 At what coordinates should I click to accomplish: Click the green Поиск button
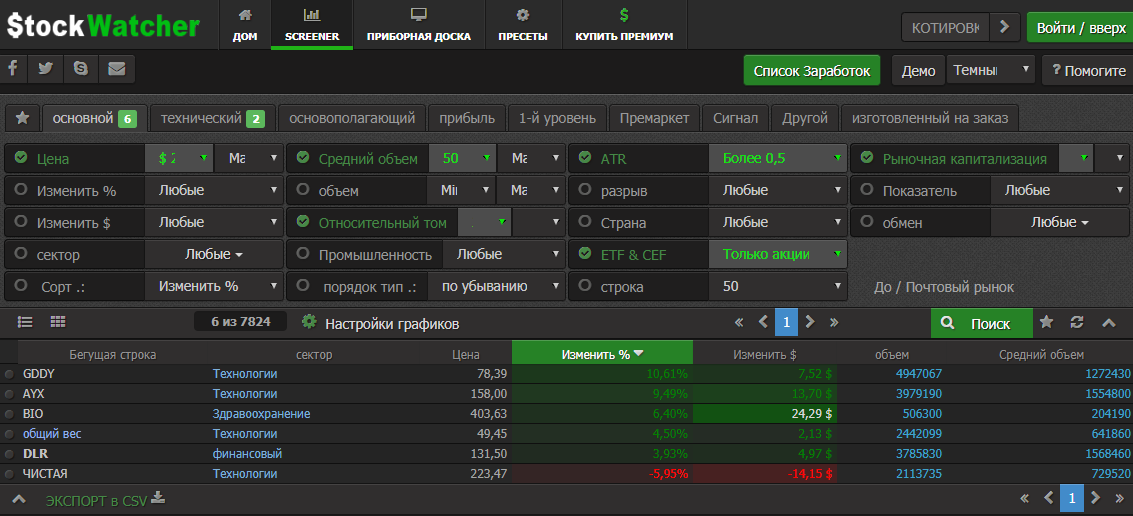click(979, 323)
